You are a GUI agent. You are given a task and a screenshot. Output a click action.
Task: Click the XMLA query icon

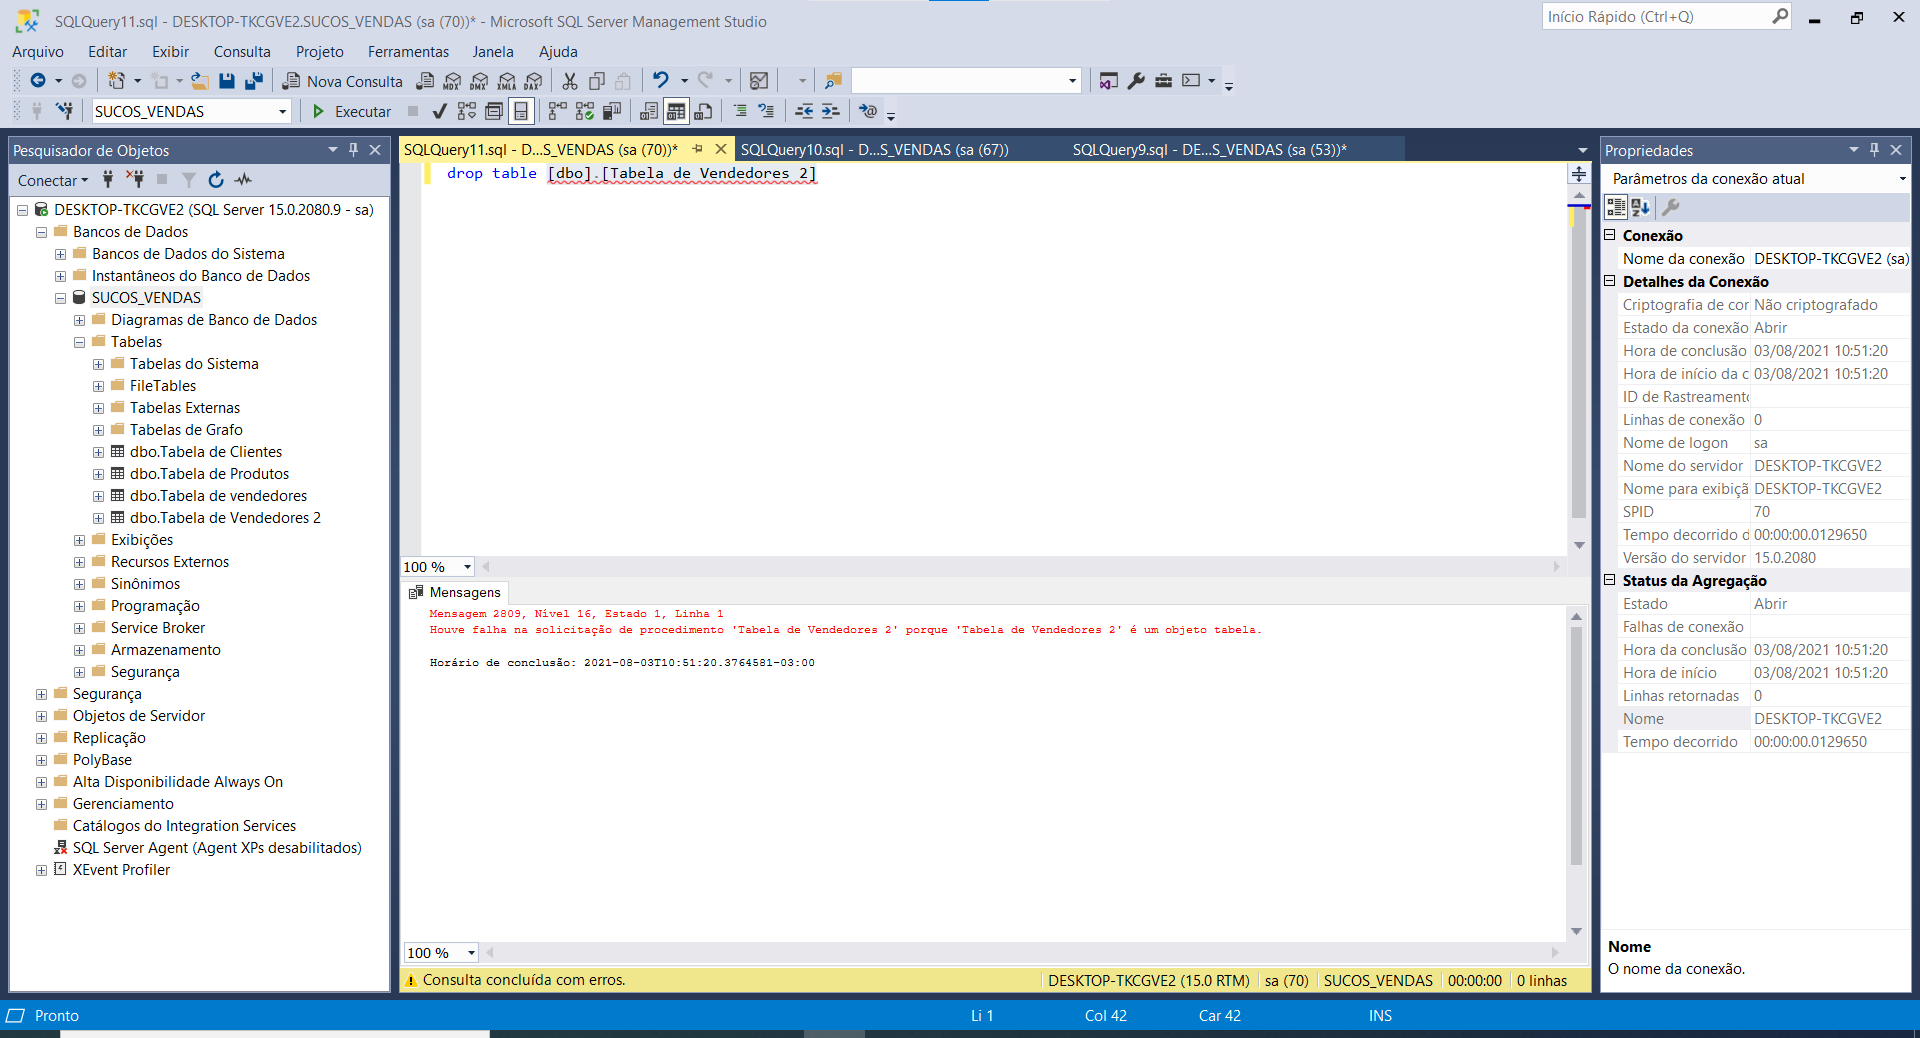pos(506,81)
